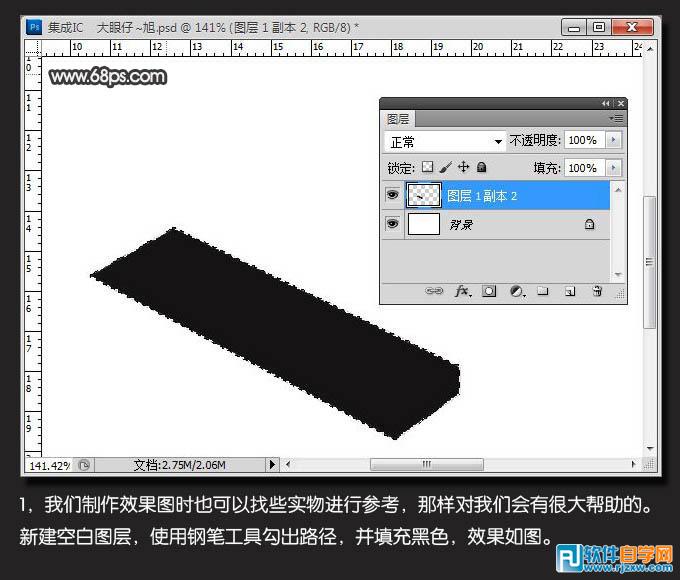Click the zoom percentage 141.42% field

point(49,465)
